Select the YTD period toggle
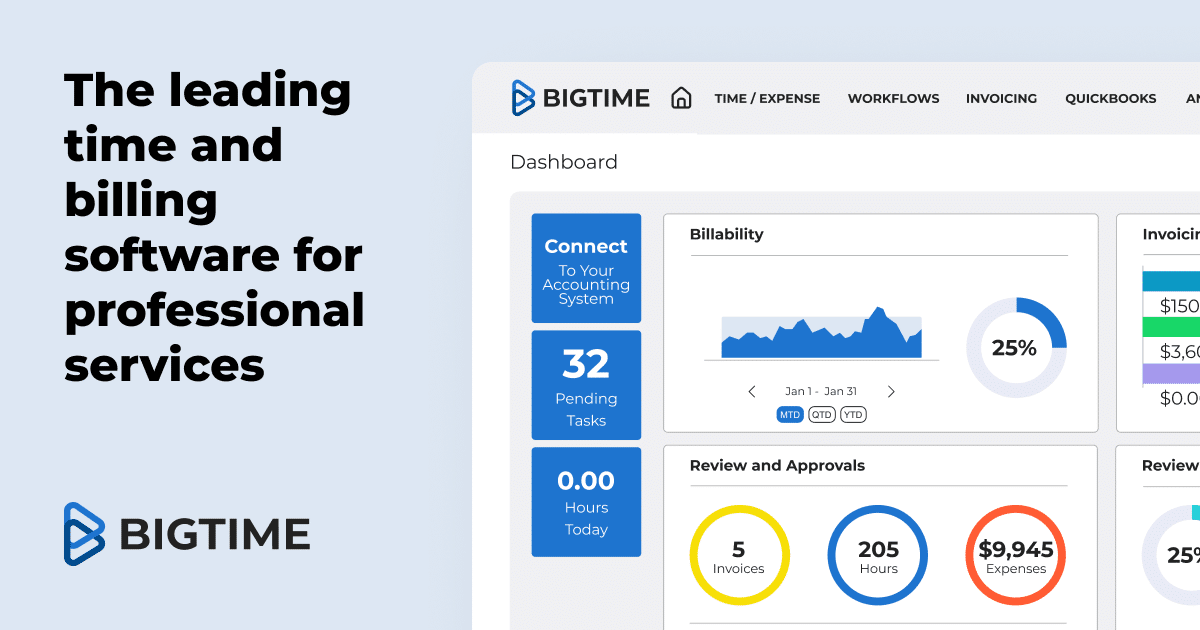Image resolution: width=1200 pixels, height=630 pixels. coord(853,414)
